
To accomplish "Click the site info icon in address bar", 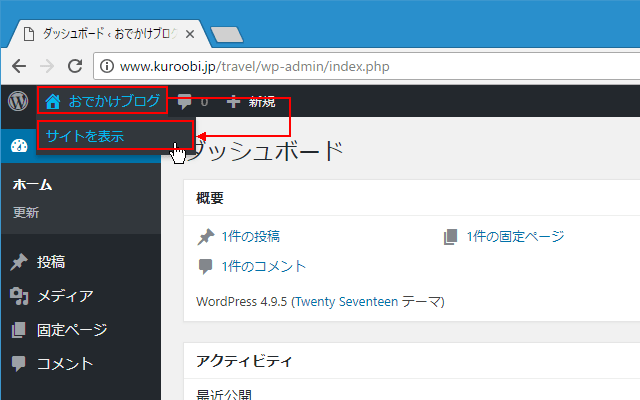I will coord(107,66).
